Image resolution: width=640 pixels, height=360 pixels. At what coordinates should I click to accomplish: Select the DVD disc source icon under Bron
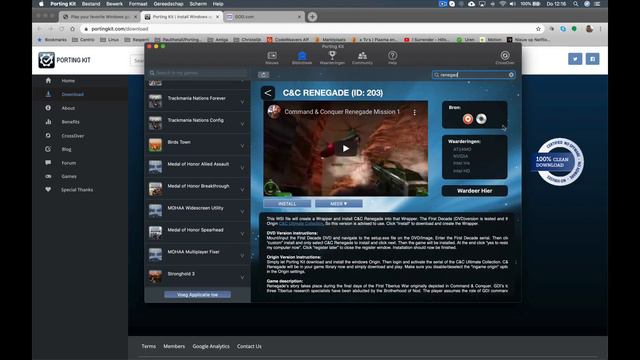click(x=481, y=119)
